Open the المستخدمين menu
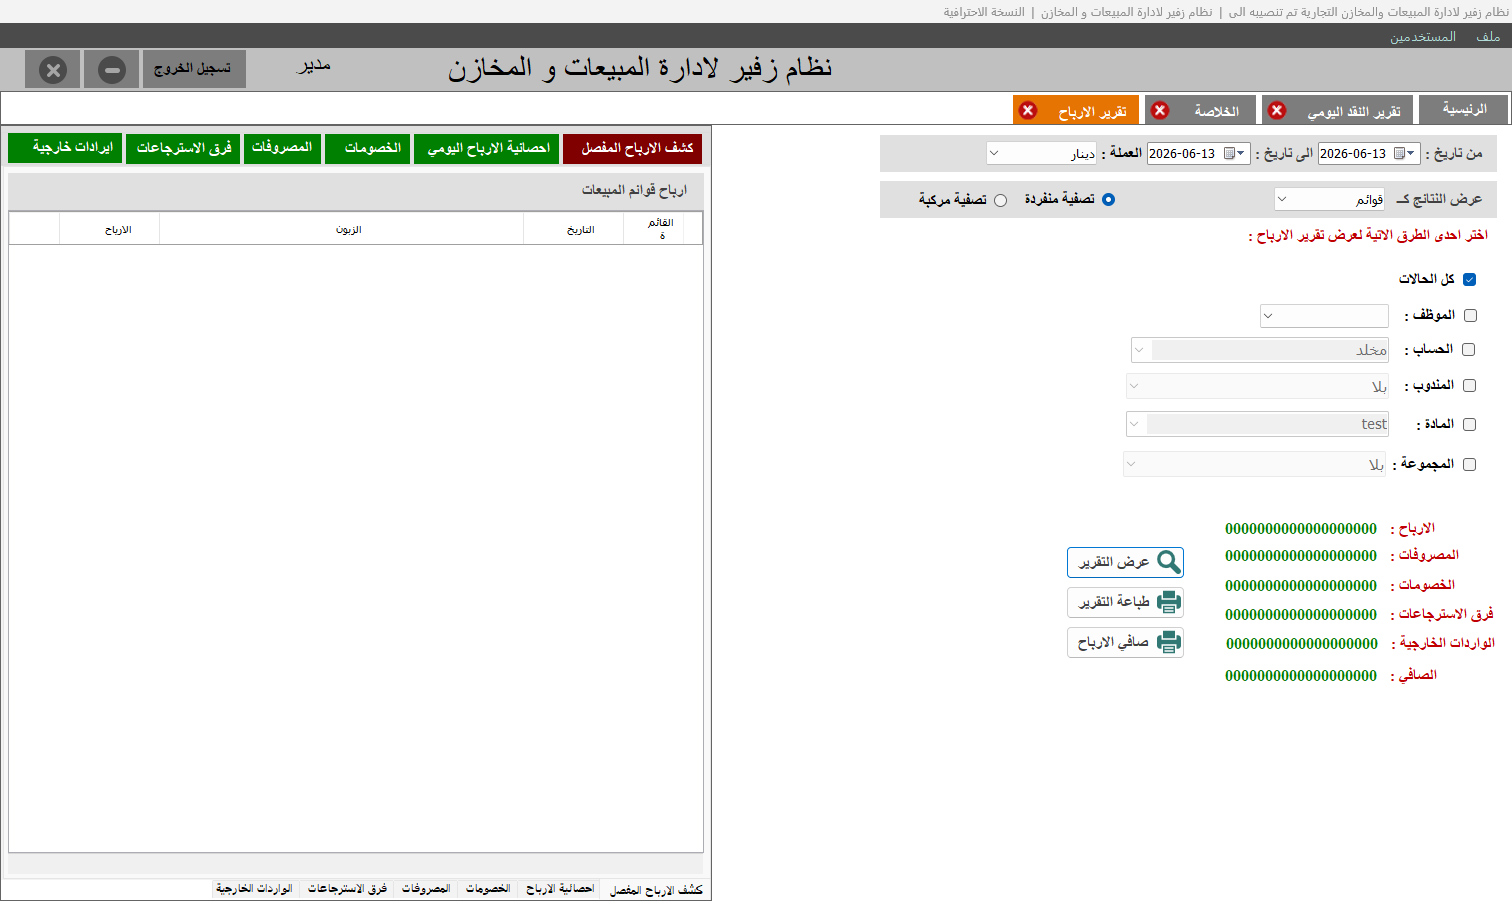Image resolution: width=1512 pixels, height=901 pixels. pos(1422,36)
